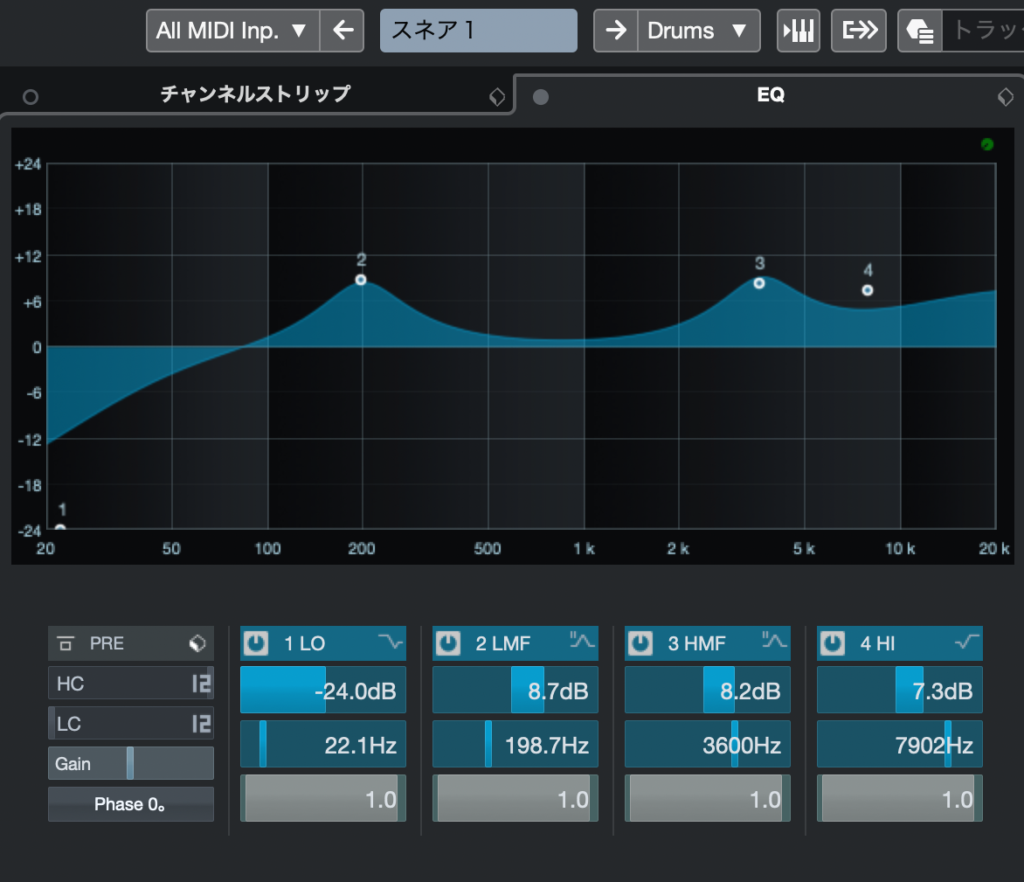The width and height of the screenshot is (1024, 882).
Task: Click the Phase 0° button
Action: click(x=130, y=804)
